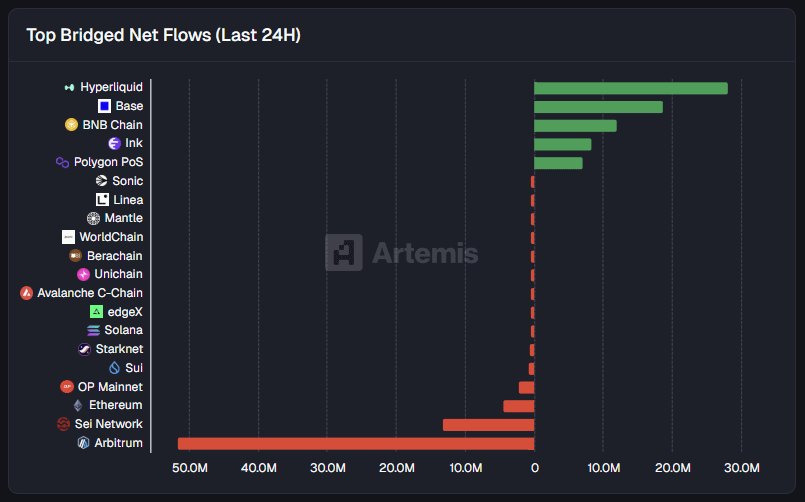This screenshot has width=805, height=502.
Task: Click the Ink chain logo icon
Action: click(x=114, y=144)
